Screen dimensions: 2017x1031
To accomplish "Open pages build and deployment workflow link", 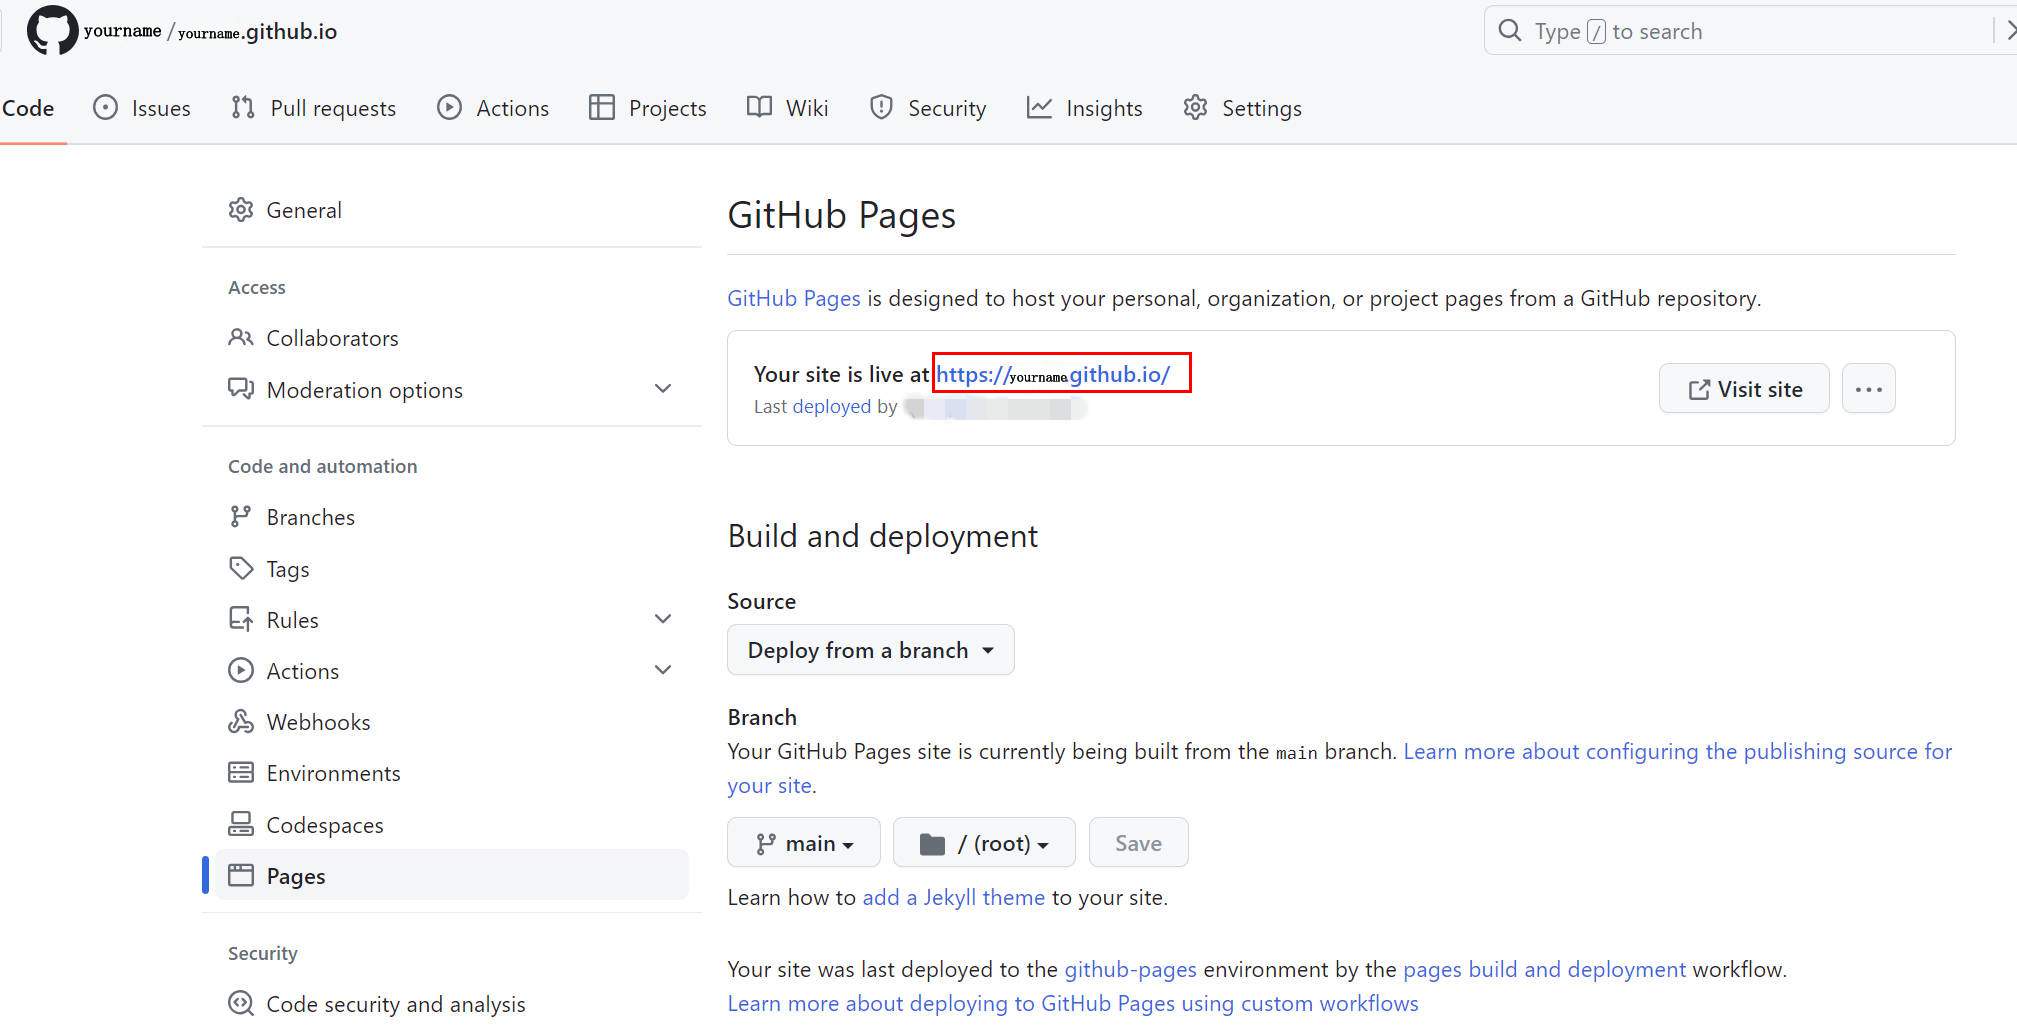I will [x=1544, y=970].
